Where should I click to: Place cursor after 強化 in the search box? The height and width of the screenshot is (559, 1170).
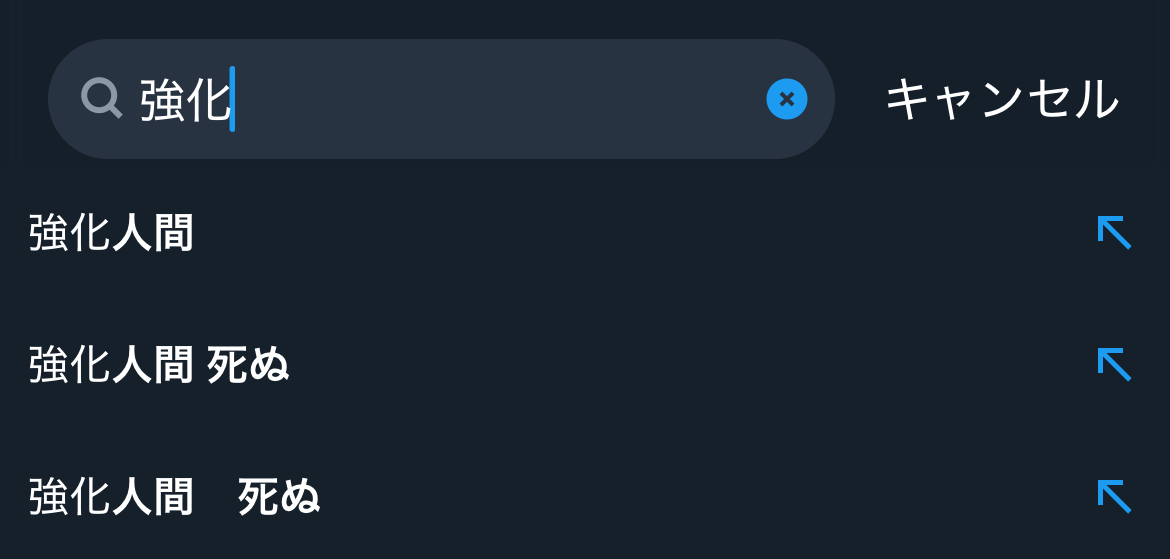point(232,99)
